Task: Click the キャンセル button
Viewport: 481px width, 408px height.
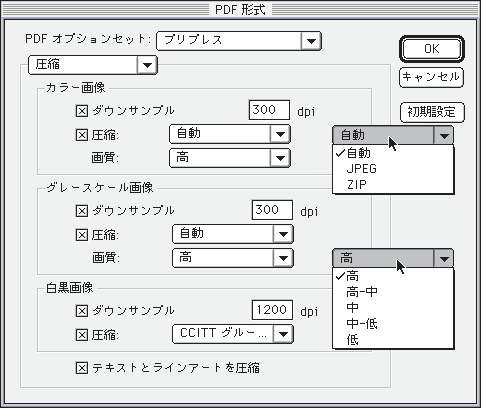Action: point(431,78)
